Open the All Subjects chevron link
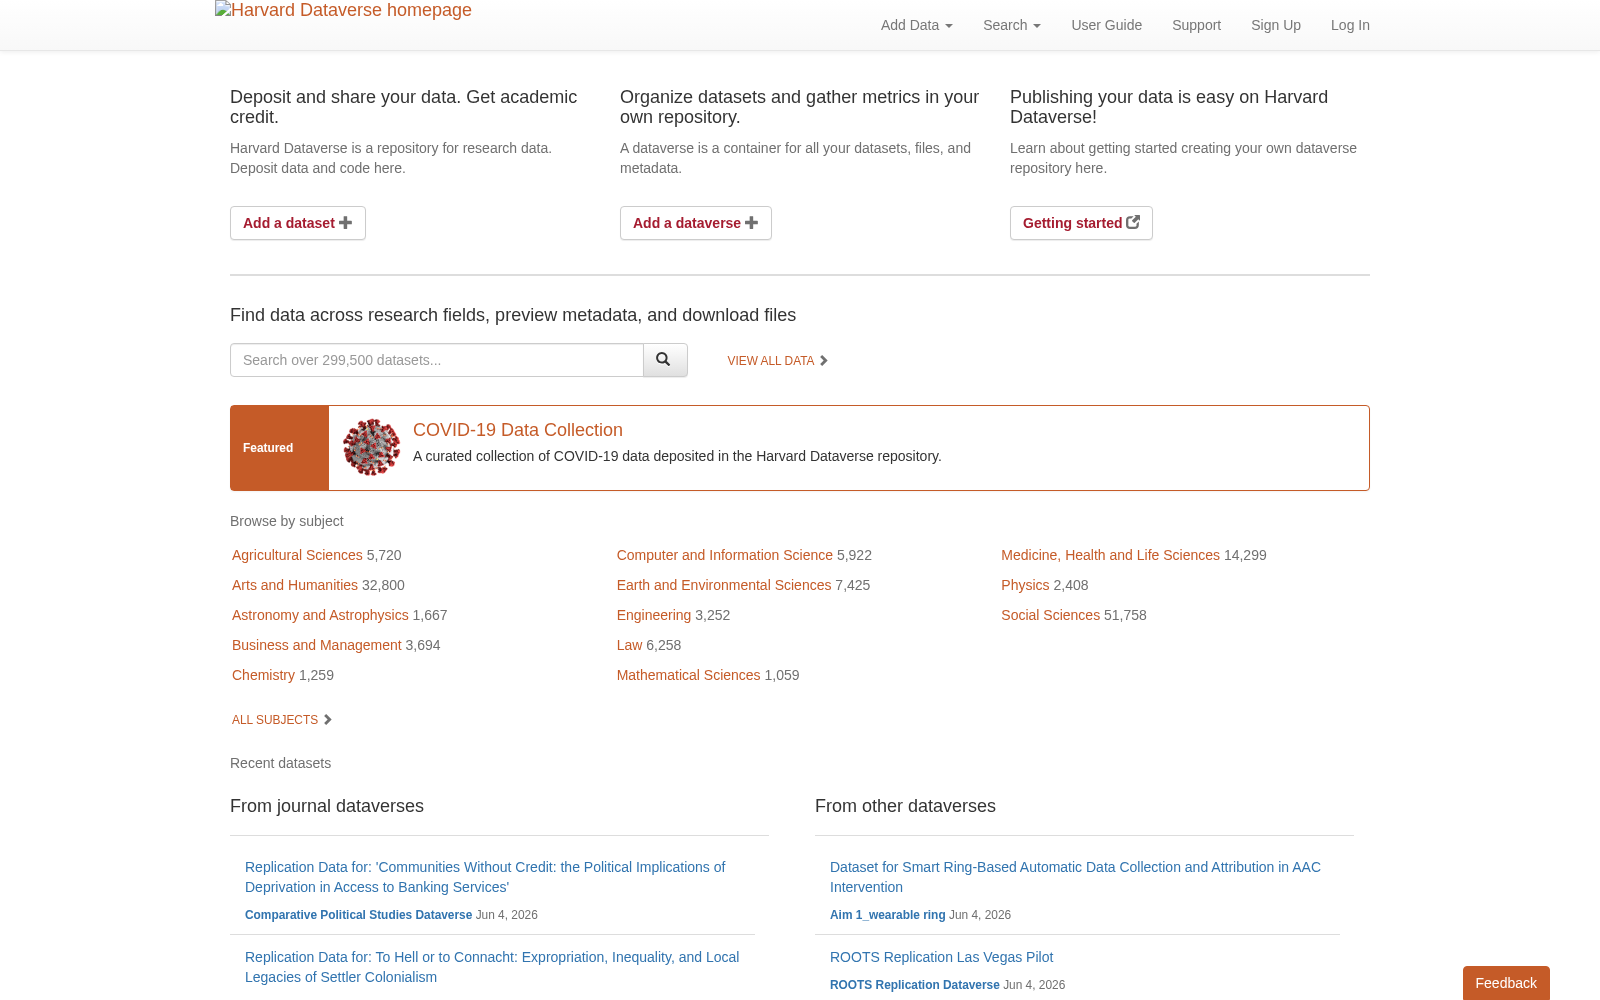1600x1000 pixels. coord(282,720)
